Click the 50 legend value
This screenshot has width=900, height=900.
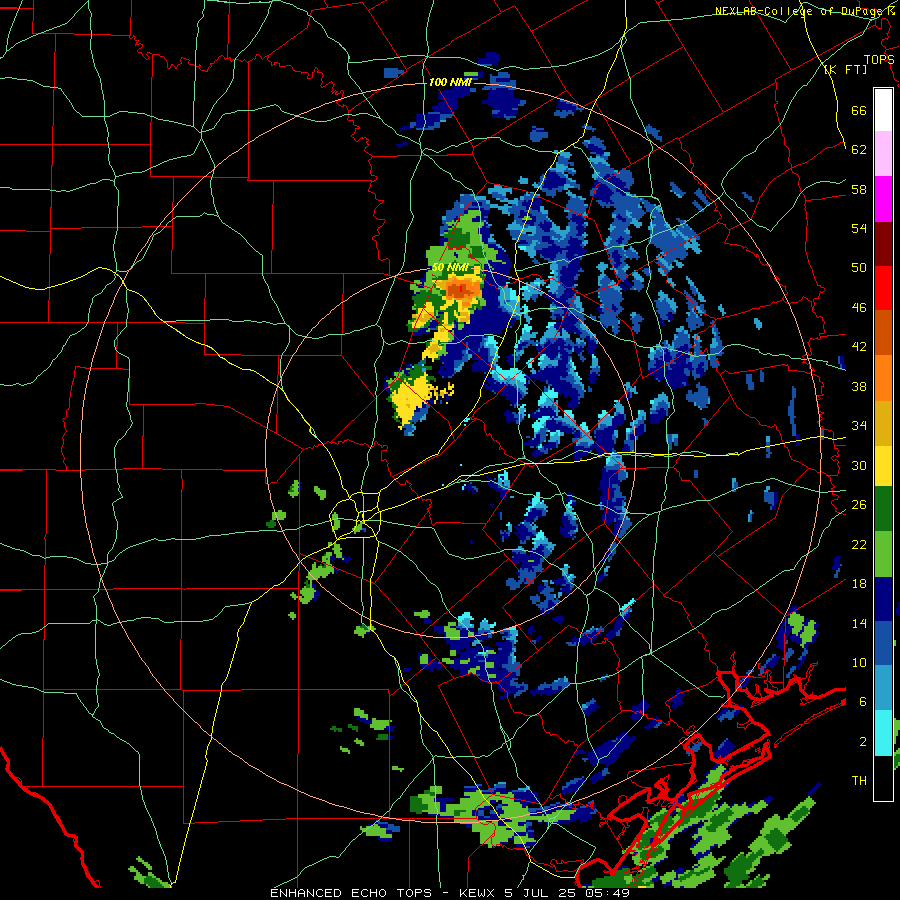(x=859, y=267)
